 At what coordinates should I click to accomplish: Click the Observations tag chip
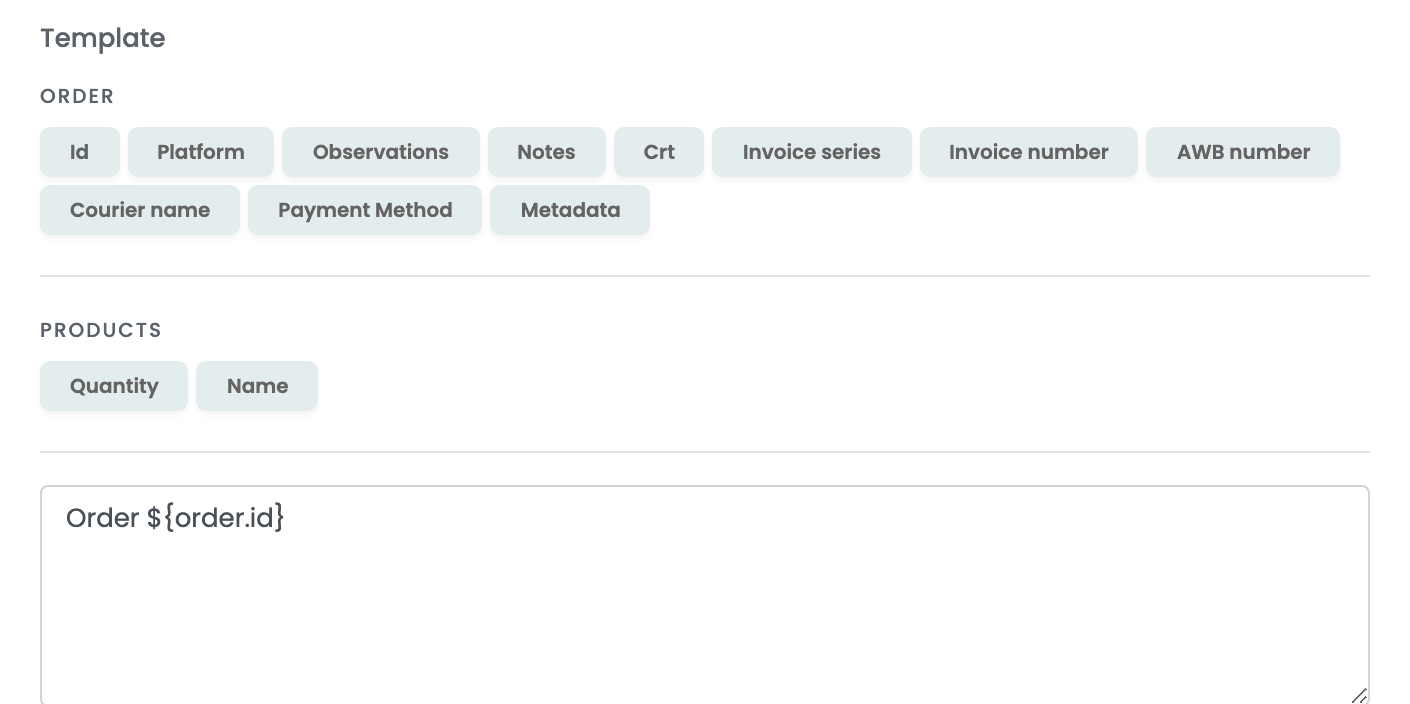point(381,152)
